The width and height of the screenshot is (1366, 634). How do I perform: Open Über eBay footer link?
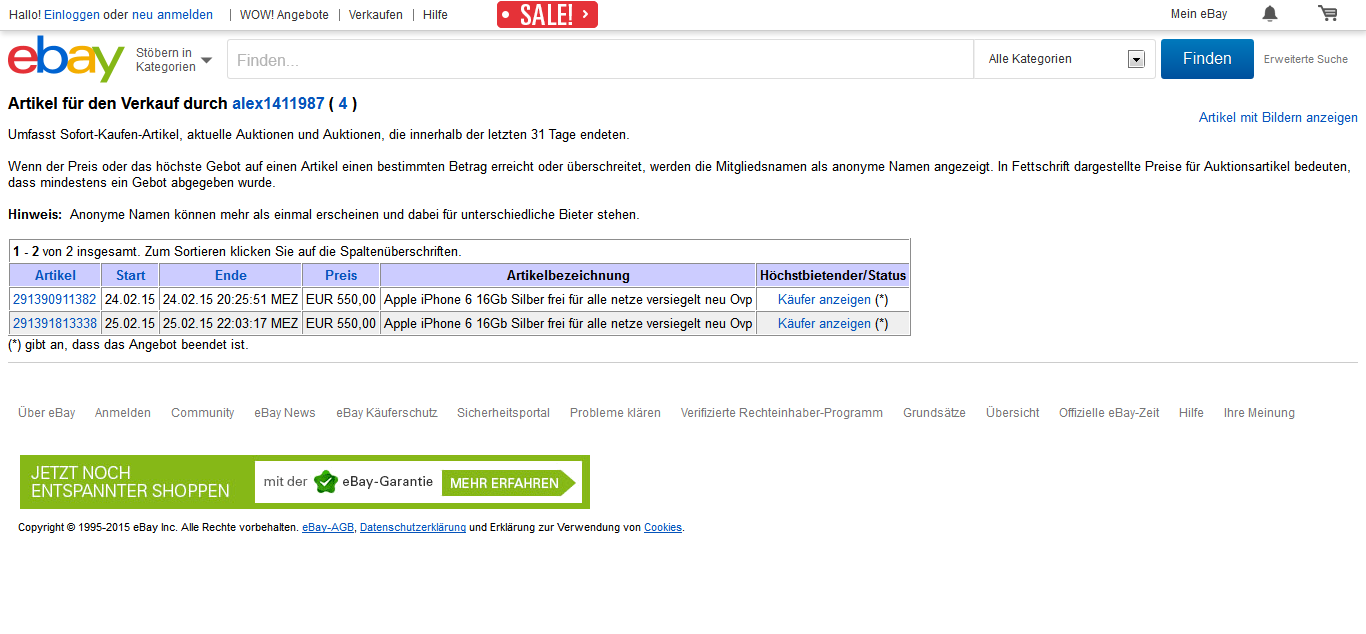click(46, 413)
